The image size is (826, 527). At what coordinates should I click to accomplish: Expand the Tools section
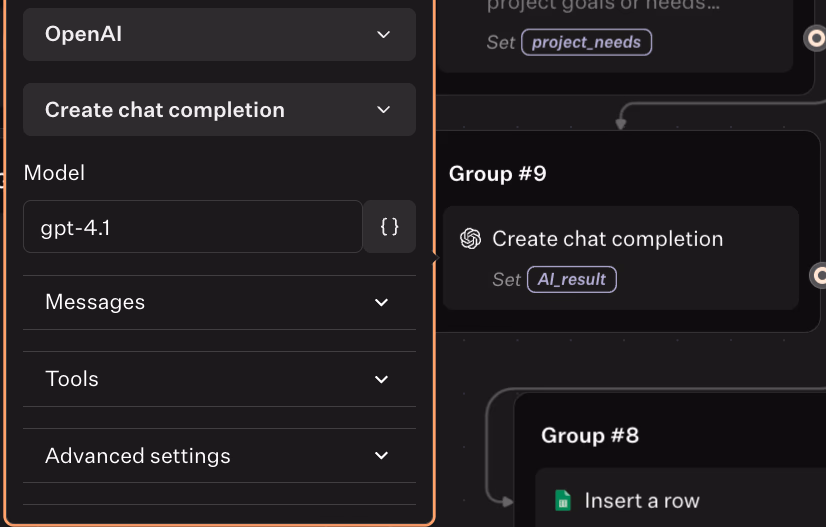[x=219, y=379]
